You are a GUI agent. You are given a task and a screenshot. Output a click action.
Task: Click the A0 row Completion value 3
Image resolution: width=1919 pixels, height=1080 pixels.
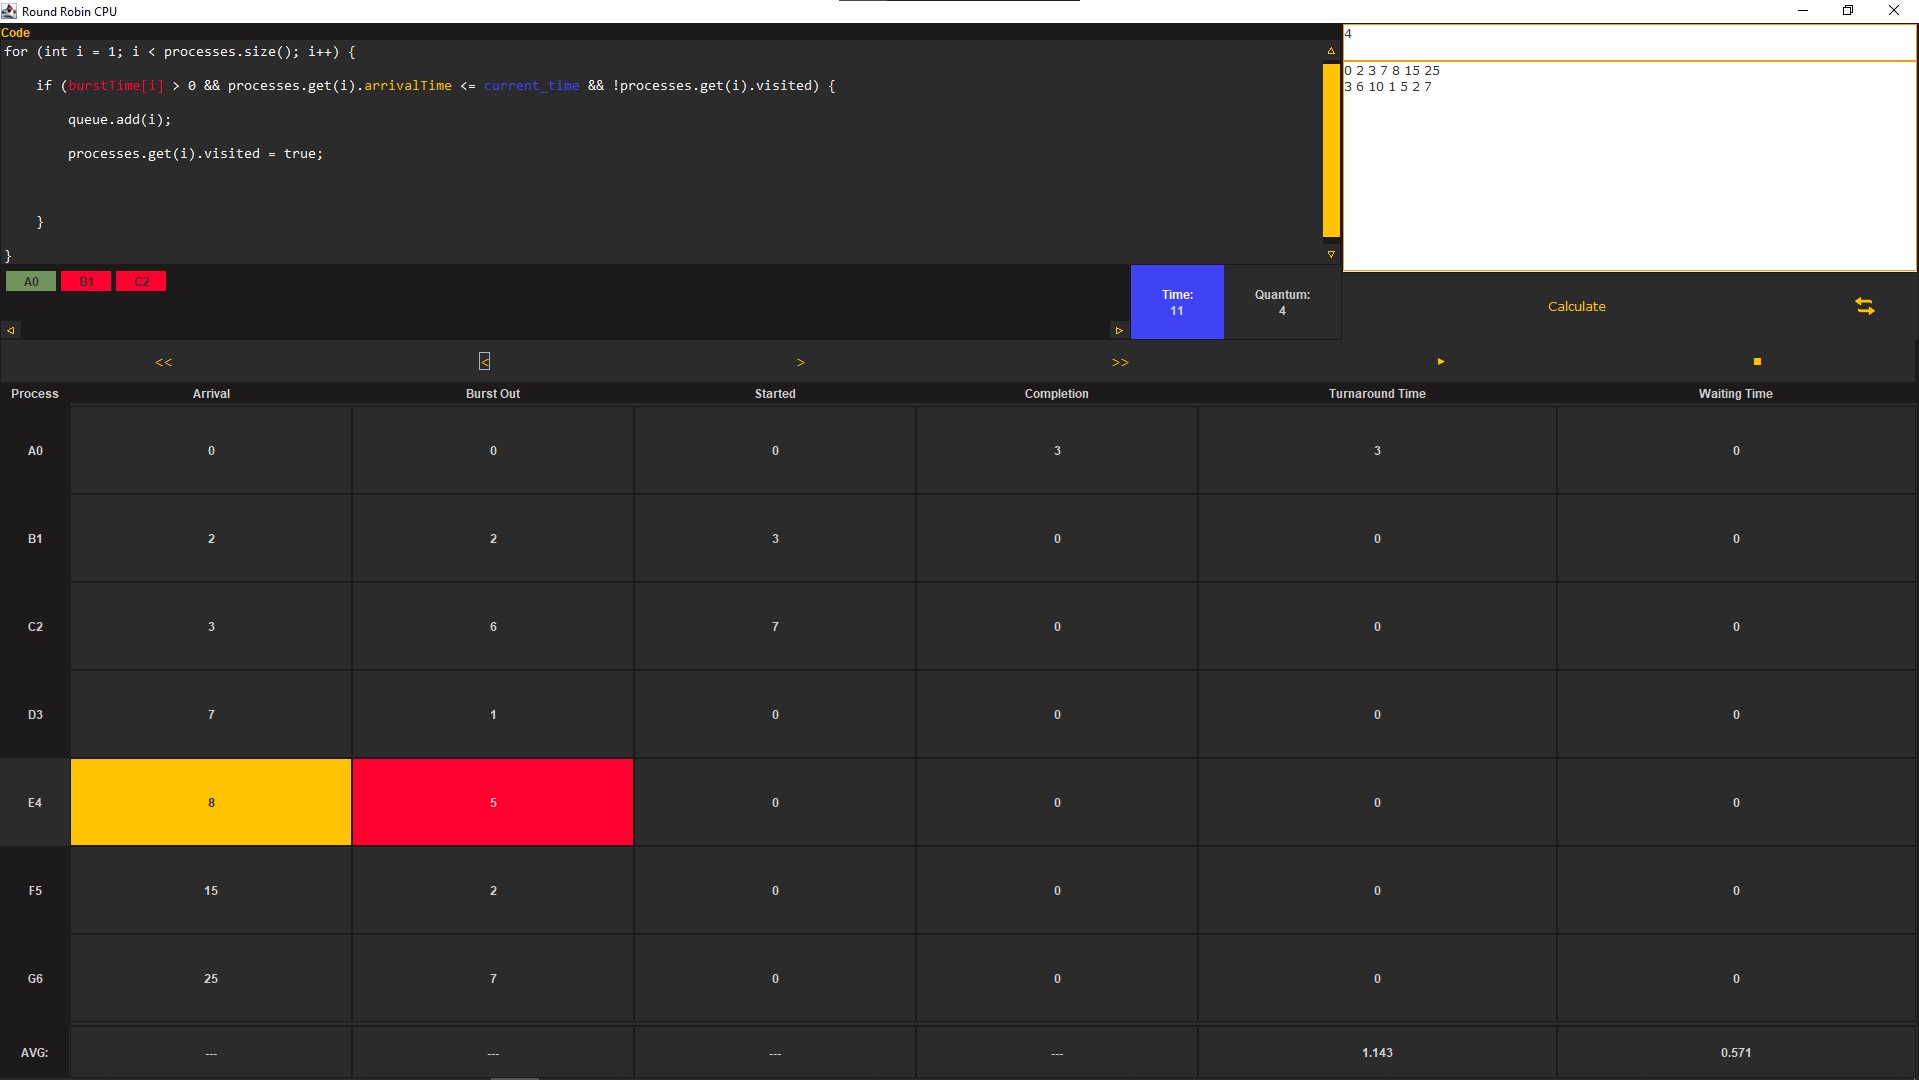pyautogui.click(x=1057, y=451)
